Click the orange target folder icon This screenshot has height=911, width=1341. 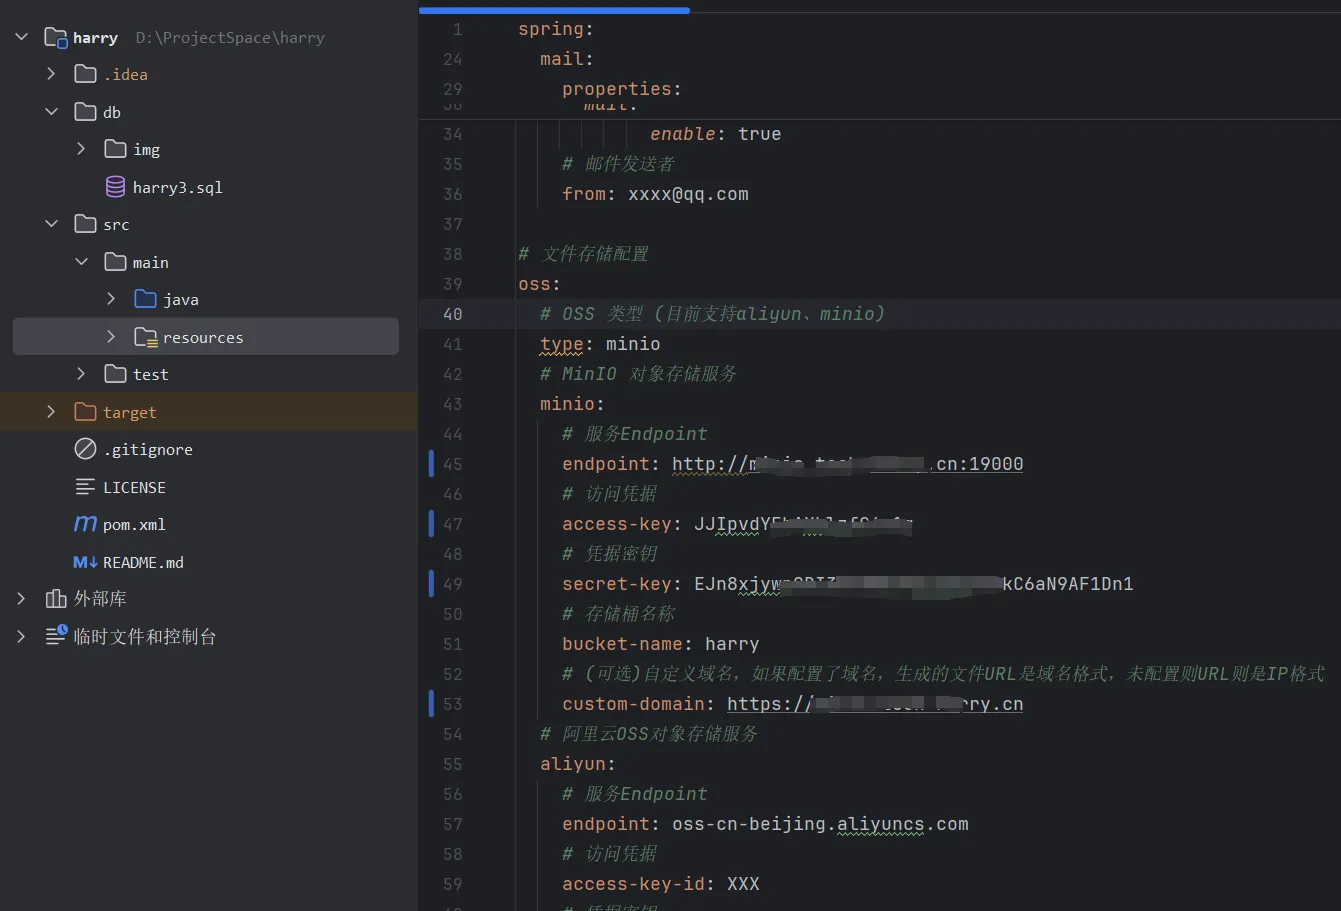click(x=86, y=412)
